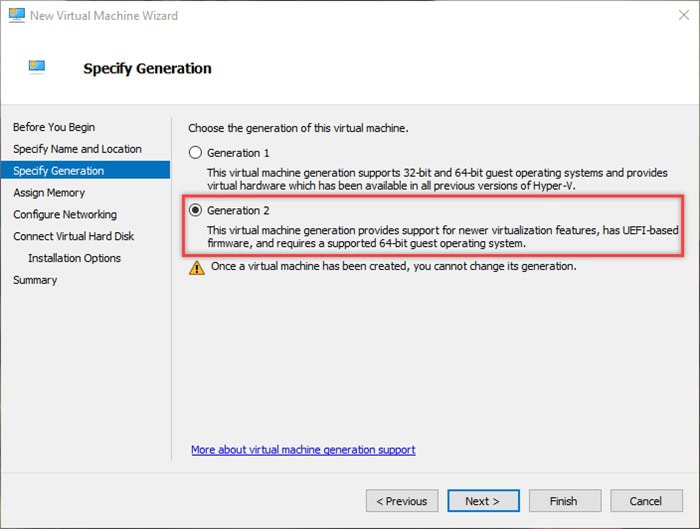Jump to the Assign Memory step
Screen dimensions: 700x529
click(49, 193)
